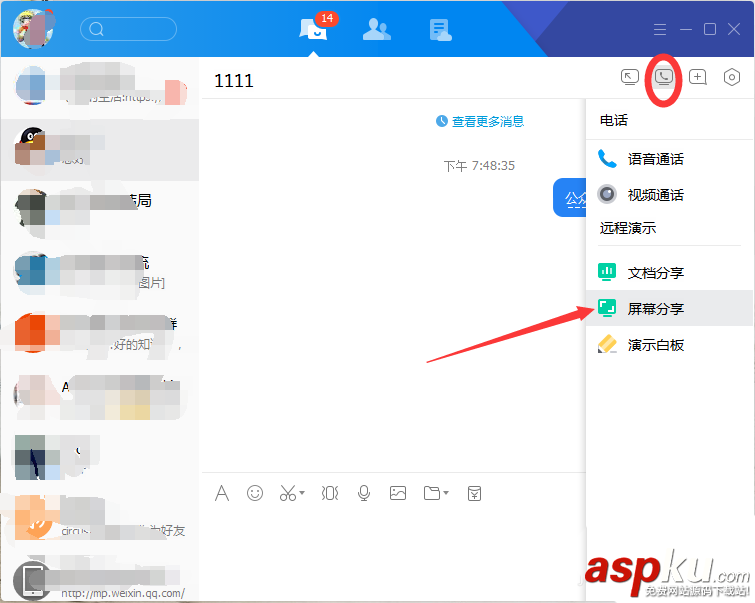Viewport: 755px width, 603px height.
Task: Switch to the contacts tab
Action: point(377,29)
